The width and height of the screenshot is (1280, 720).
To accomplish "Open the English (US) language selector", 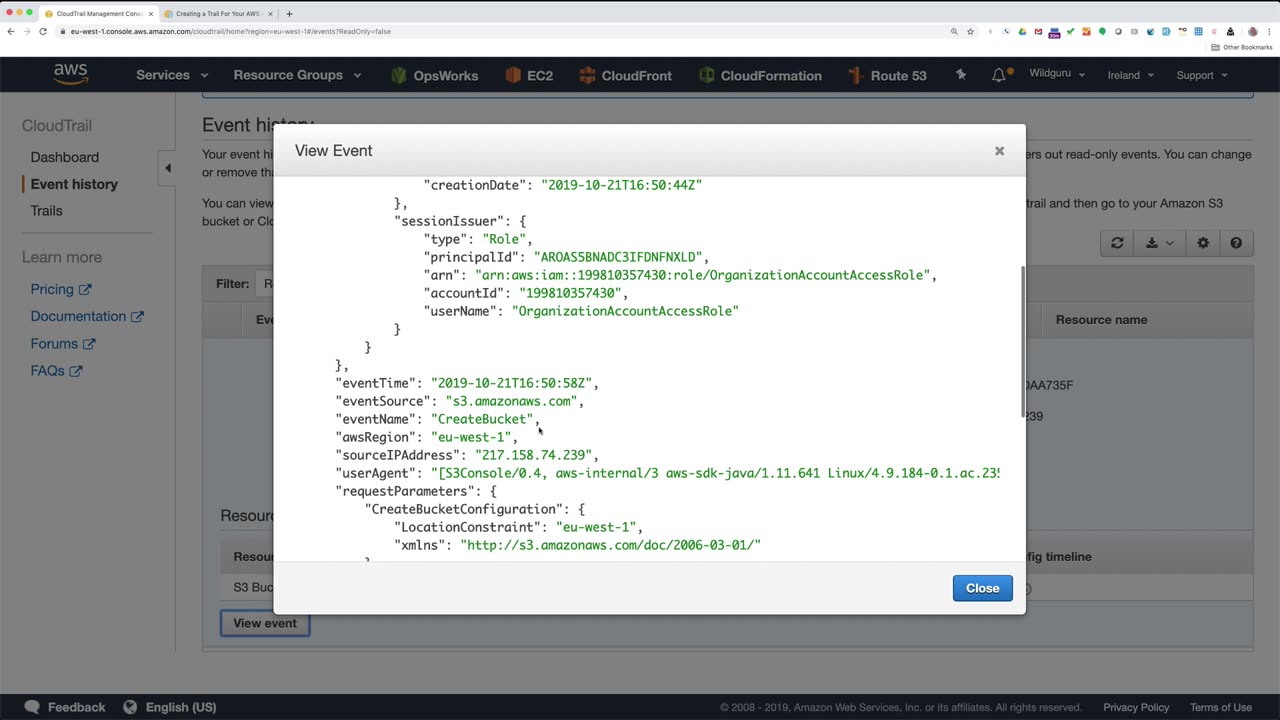I will (x=169, y=707).
